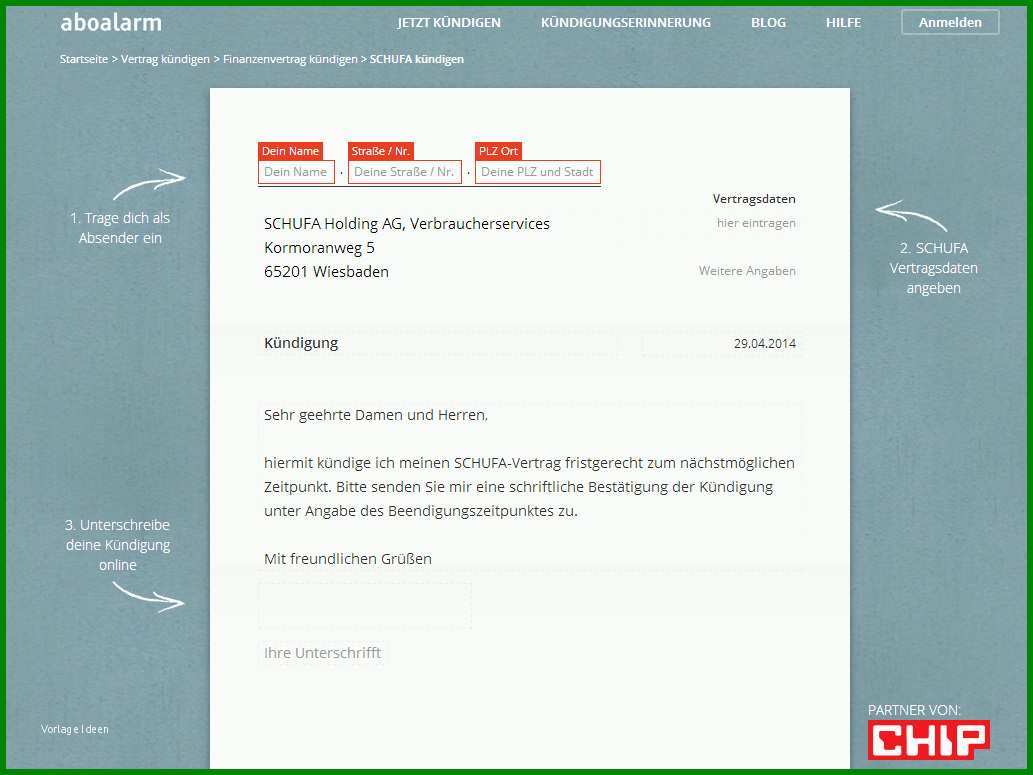Viewport: 1033px width, 775px height.
Task: Focus the Deine Straße / Nr. input field
Action: click(405, 172)
